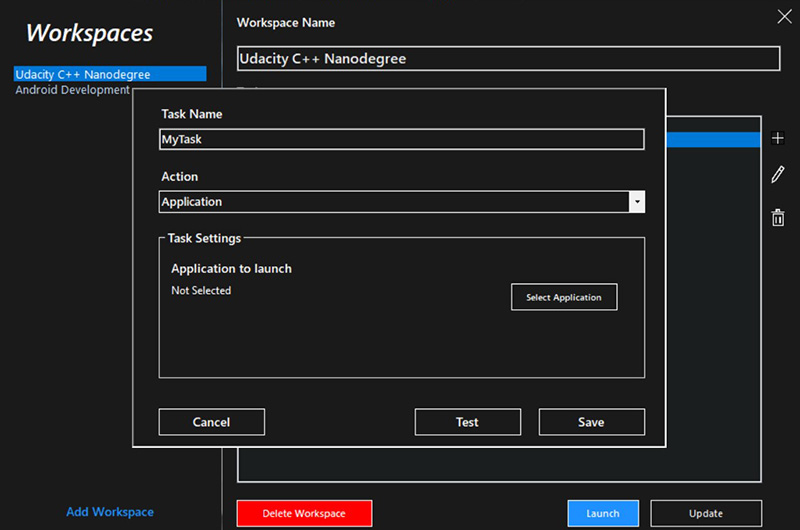Click the Update button
Screen dimensions: 800x530
[x=705, y=513]
